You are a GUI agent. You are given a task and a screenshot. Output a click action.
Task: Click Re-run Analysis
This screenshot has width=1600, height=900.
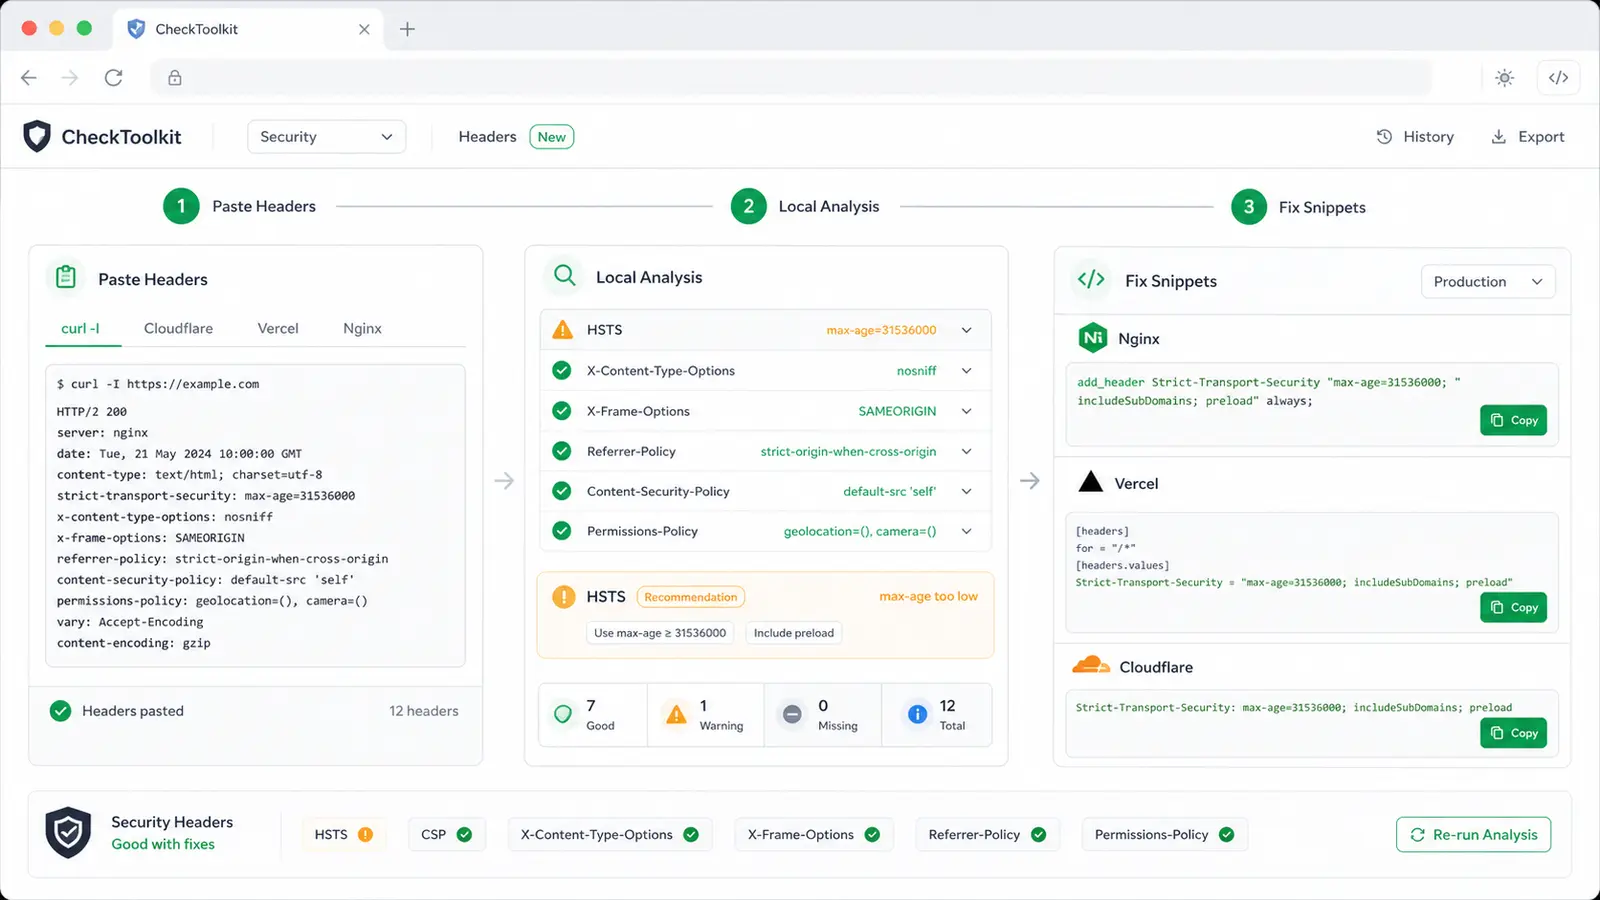(x=1473, y=834)
